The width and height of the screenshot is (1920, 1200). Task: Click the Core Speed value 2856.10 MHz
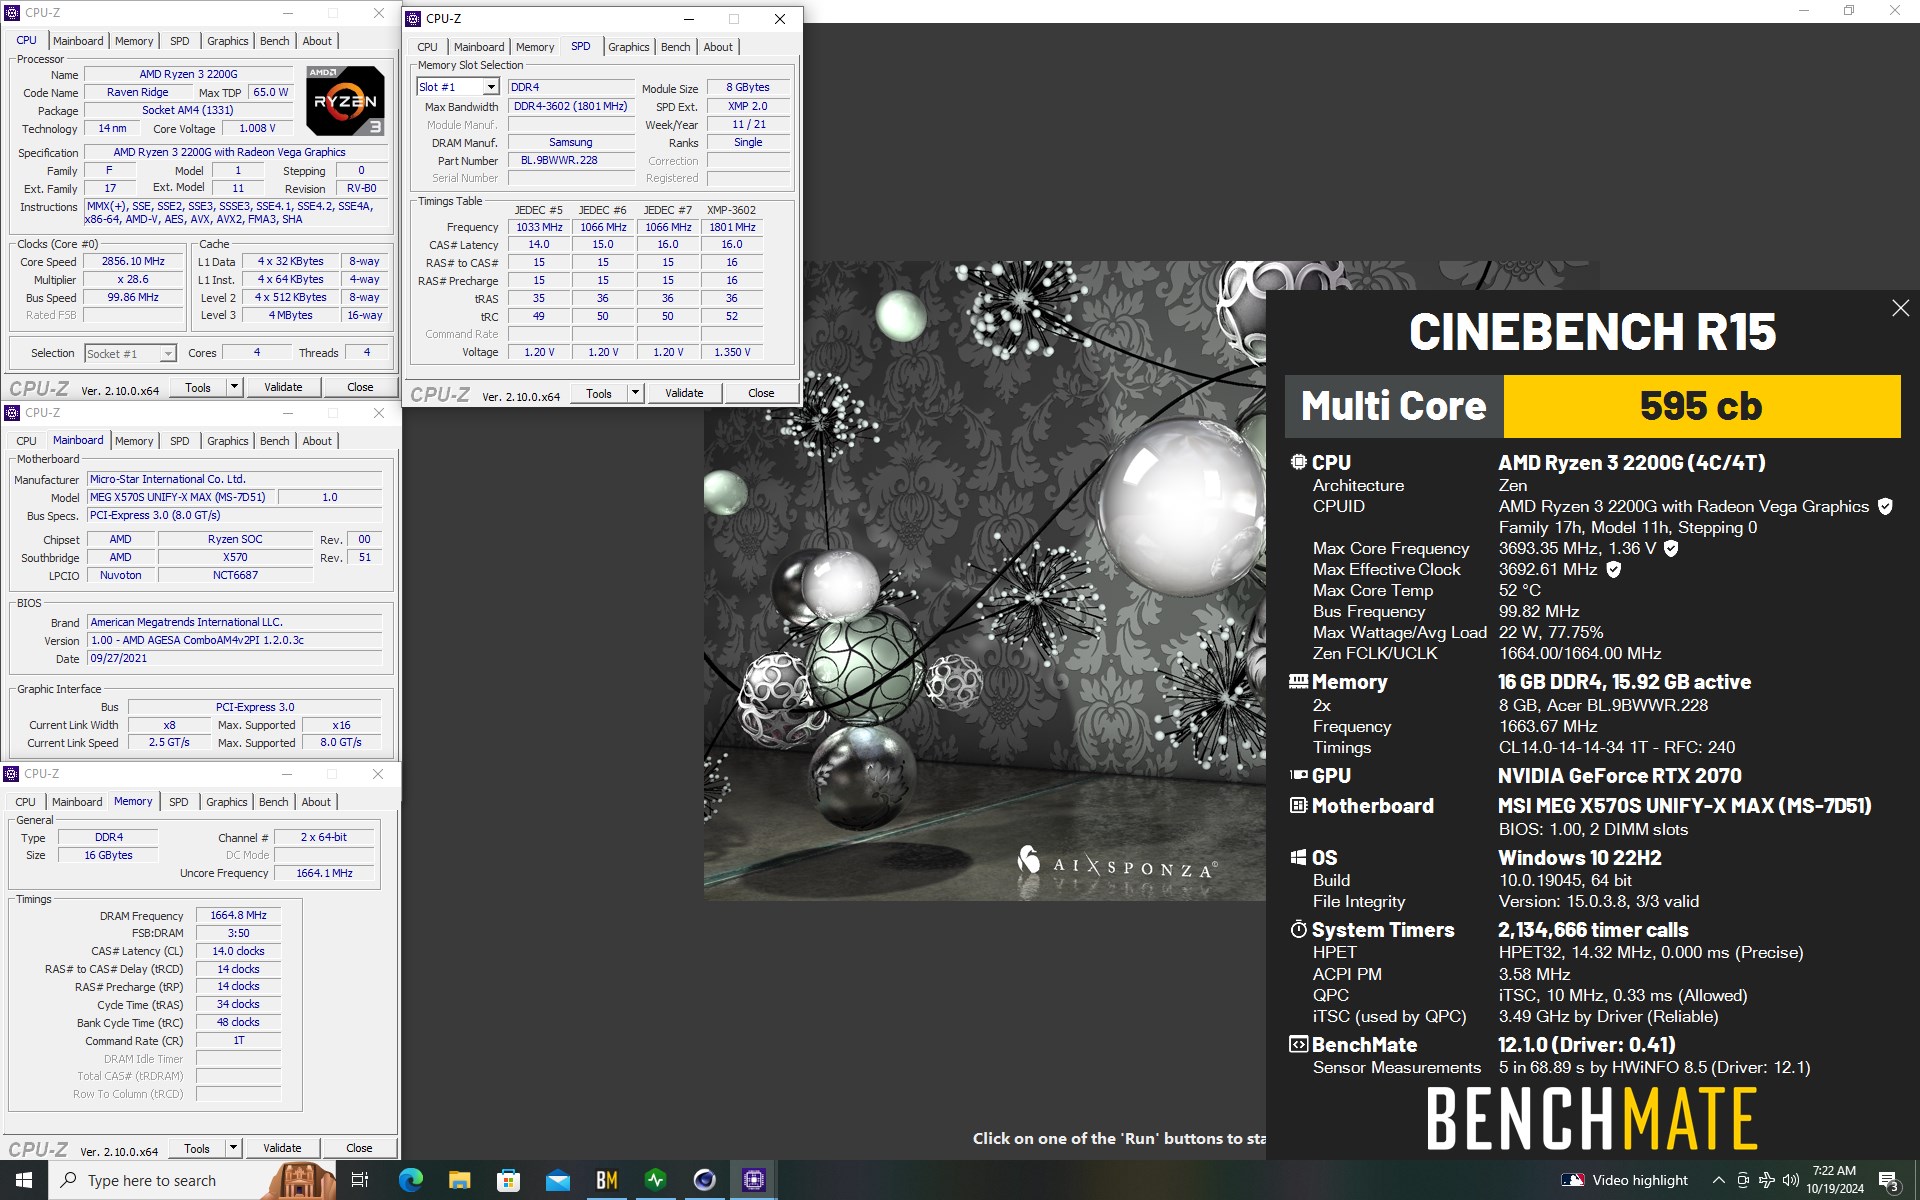pyautogui.click(x=133, y=261)
